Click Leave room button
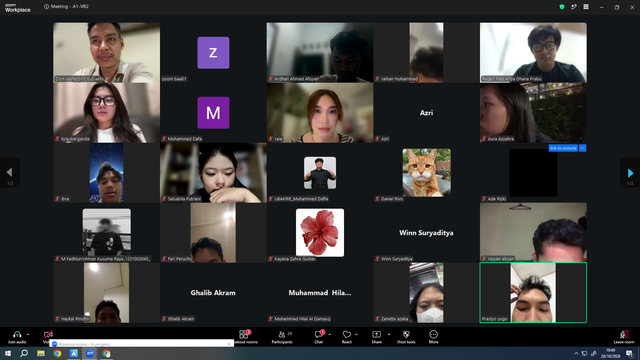The width and height of the screenshot is (640, 360). pyautogui.click(x=624, y=337)
